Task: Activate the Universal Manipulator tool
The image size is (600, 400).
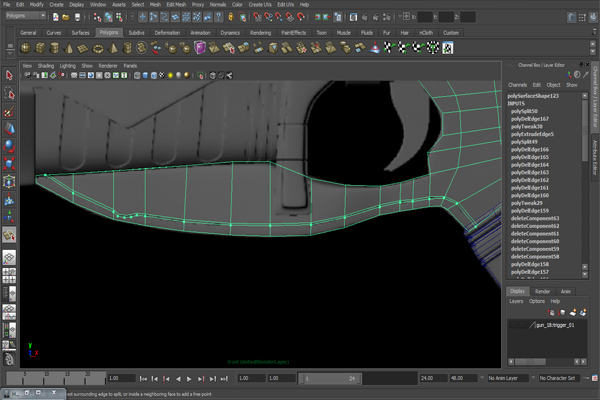Action: [x=9, y=181]
